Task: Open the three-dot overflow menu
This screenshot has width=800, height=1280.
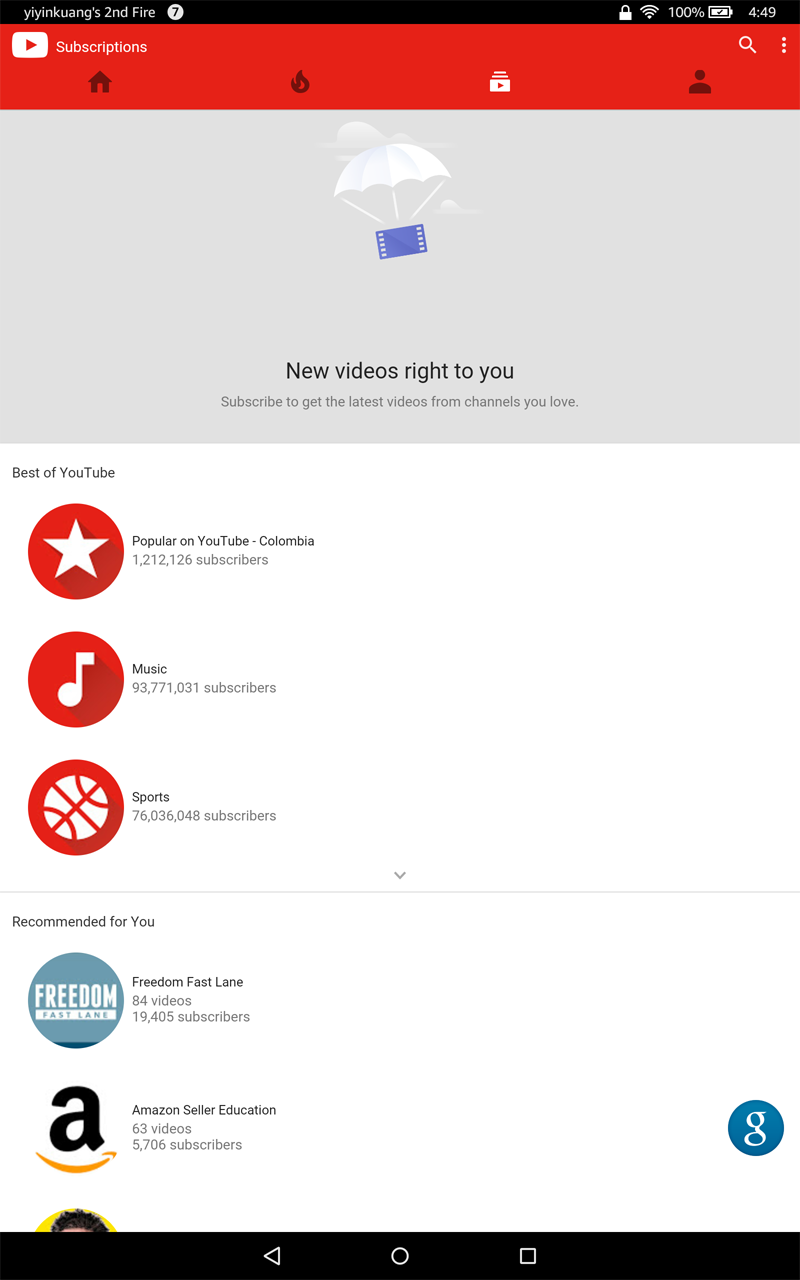Action: click(784, 45)
